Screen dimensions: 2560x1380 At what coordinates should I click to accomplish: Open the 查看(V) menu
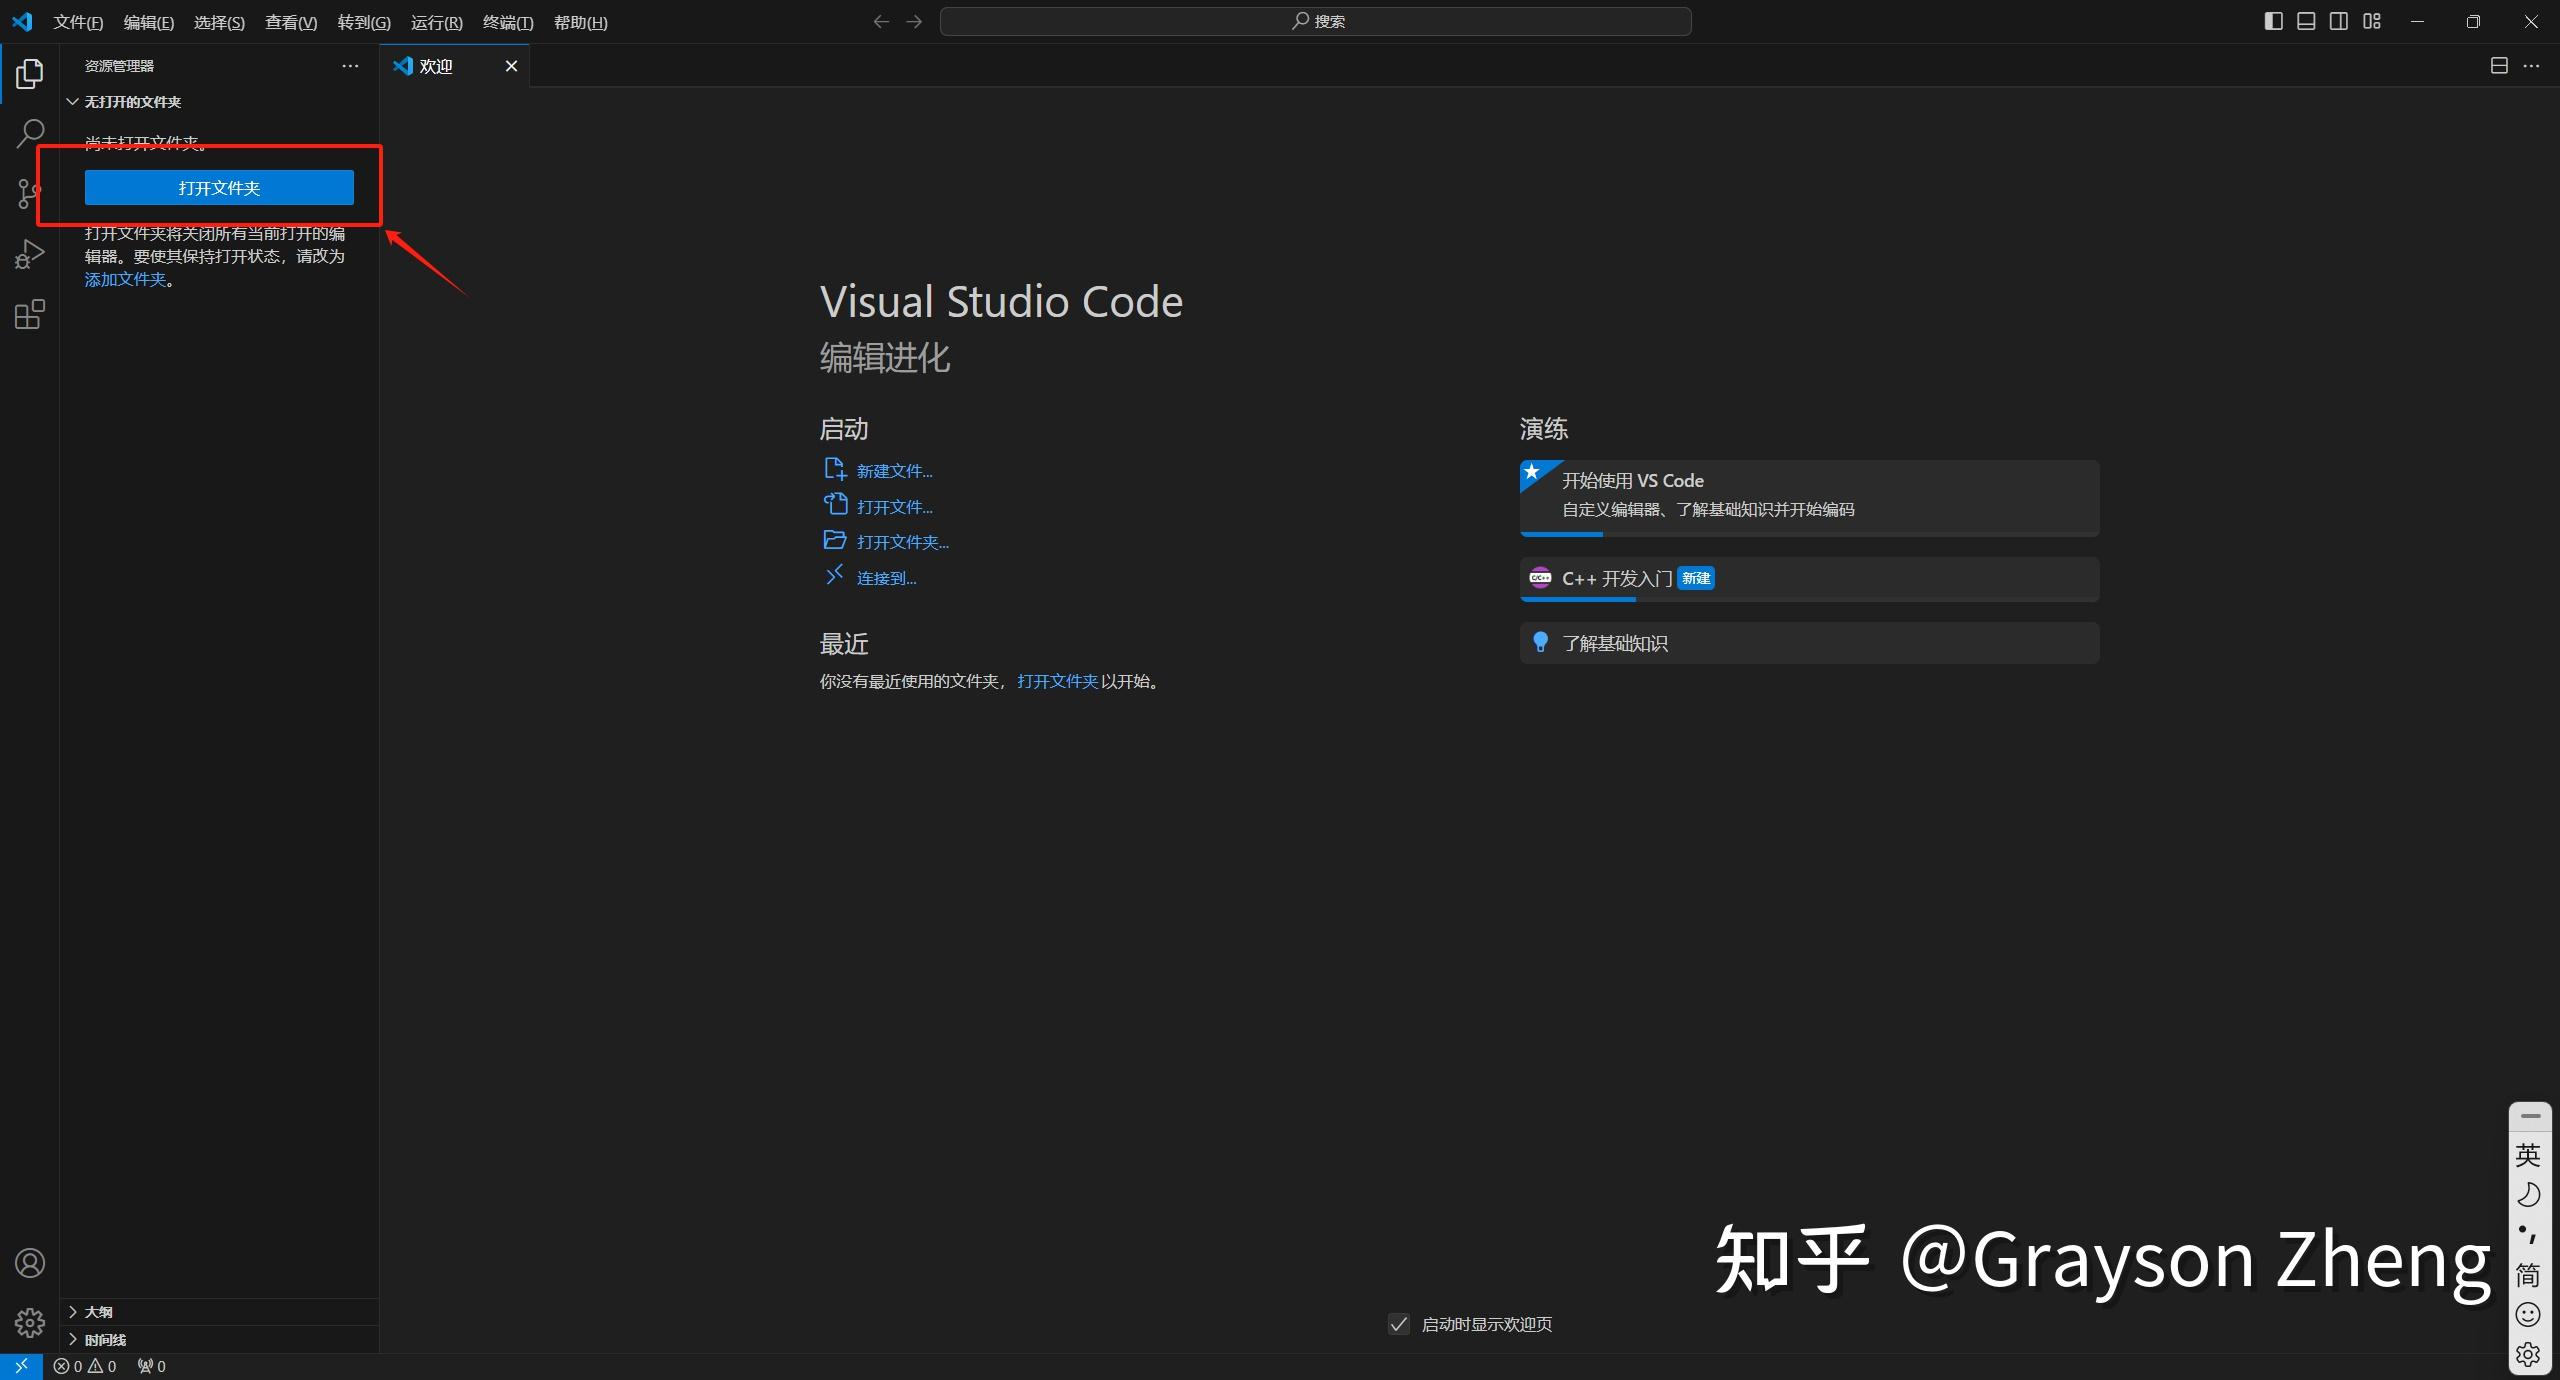[x=291, y=22]
